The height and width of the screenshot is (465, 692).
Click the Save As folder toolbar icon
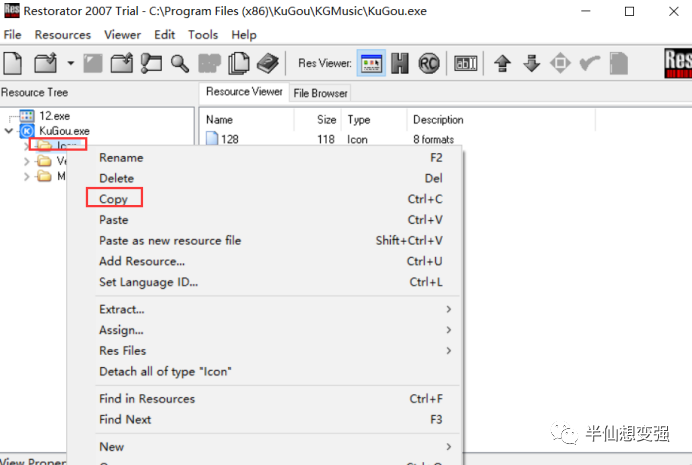coord(121,63)
